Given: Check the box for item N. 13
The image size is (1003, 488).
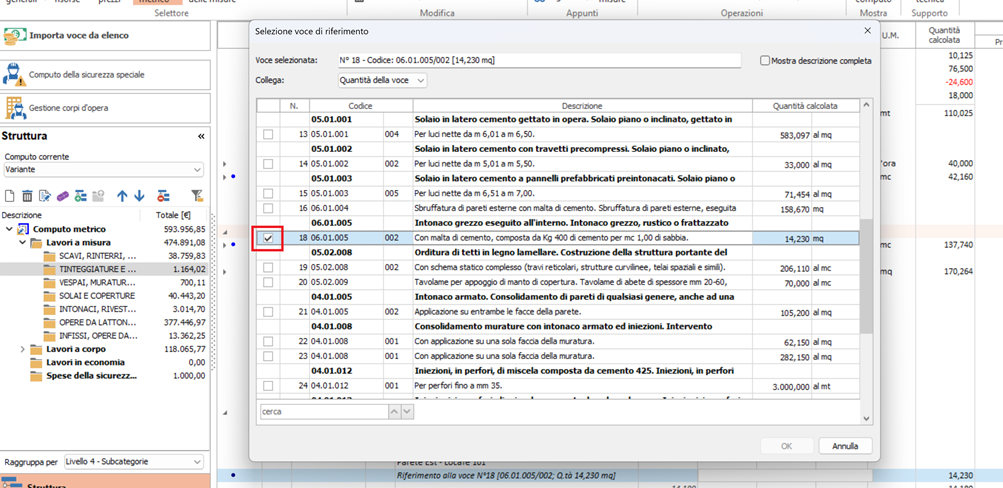Looking at the screenshot, I should pos(268,134).
